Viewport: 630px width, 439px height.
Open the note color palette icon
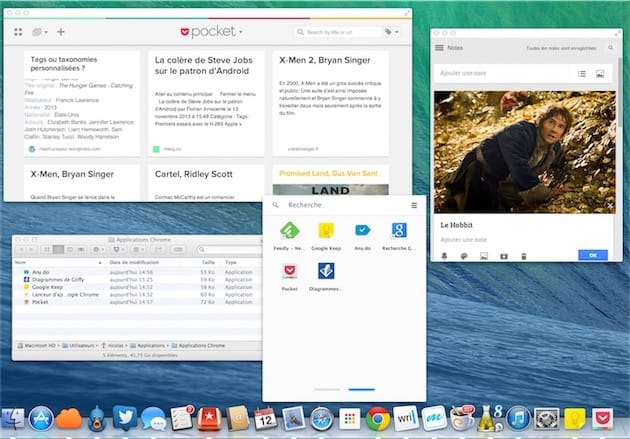click(464, 256)
